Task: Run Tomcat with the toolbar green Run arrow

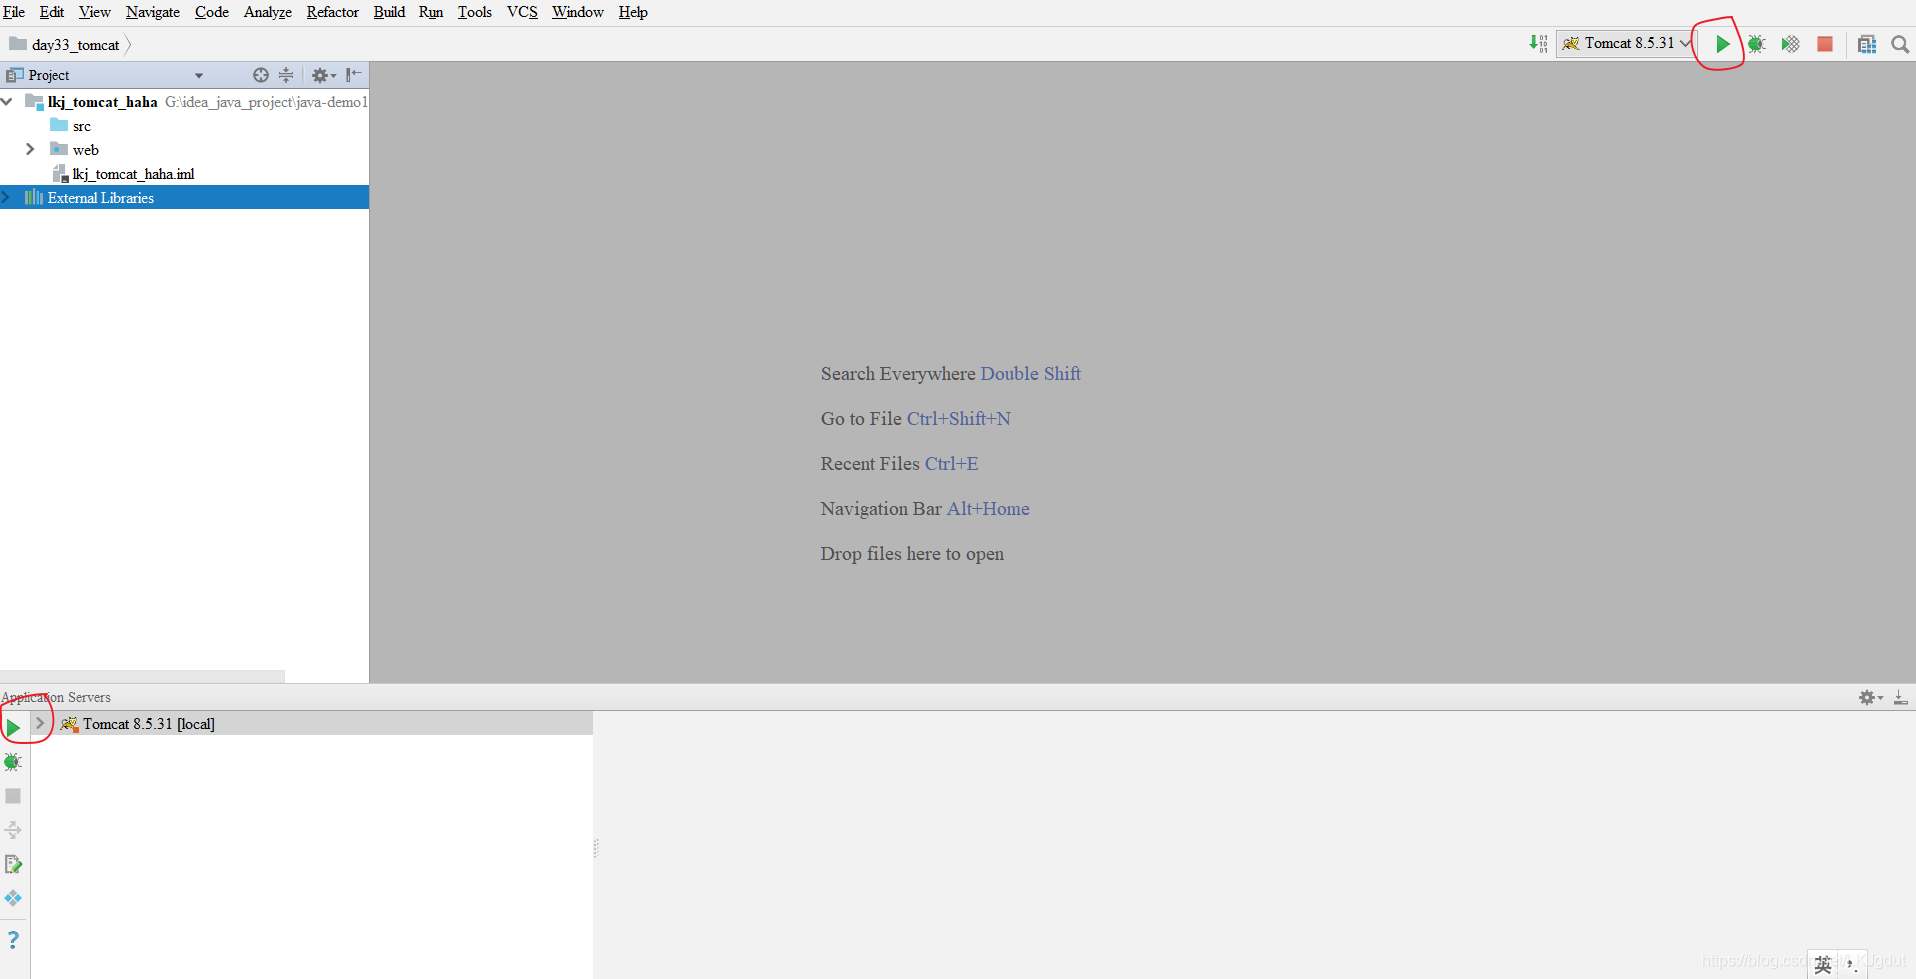Action: [1722, 44]
